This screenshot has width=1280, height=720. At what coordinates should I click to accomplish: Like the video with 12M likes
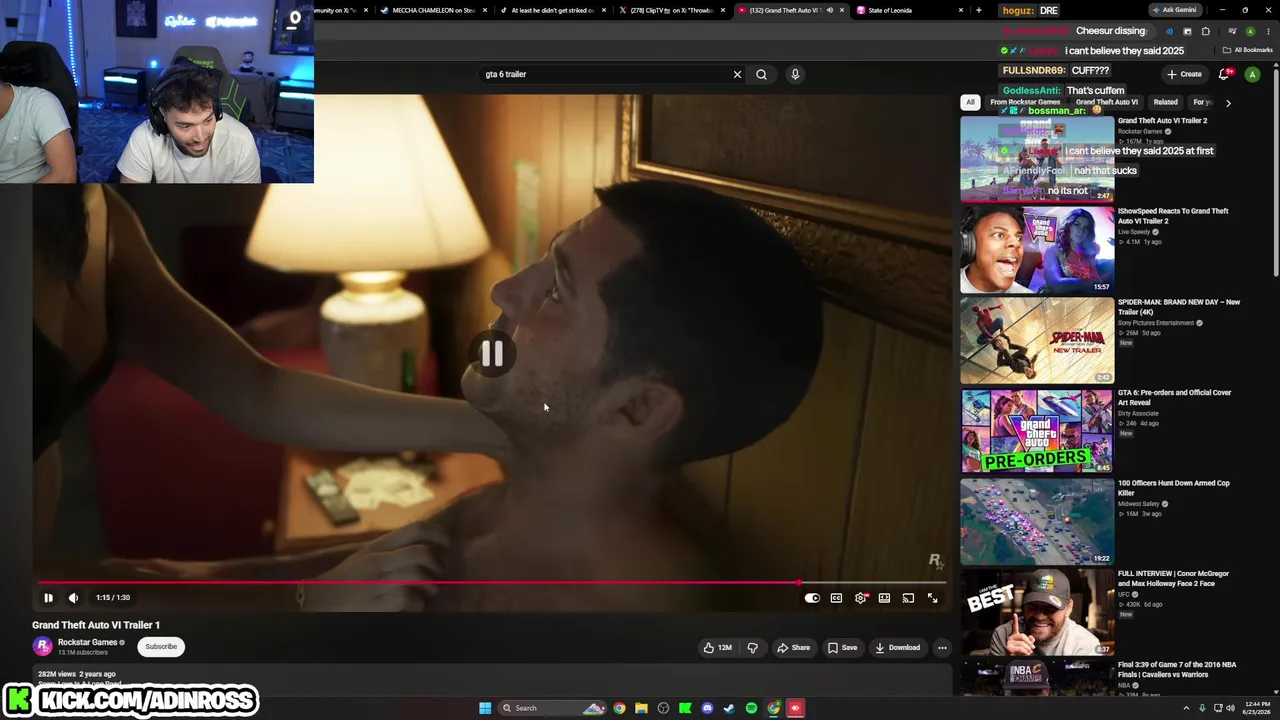717,647
